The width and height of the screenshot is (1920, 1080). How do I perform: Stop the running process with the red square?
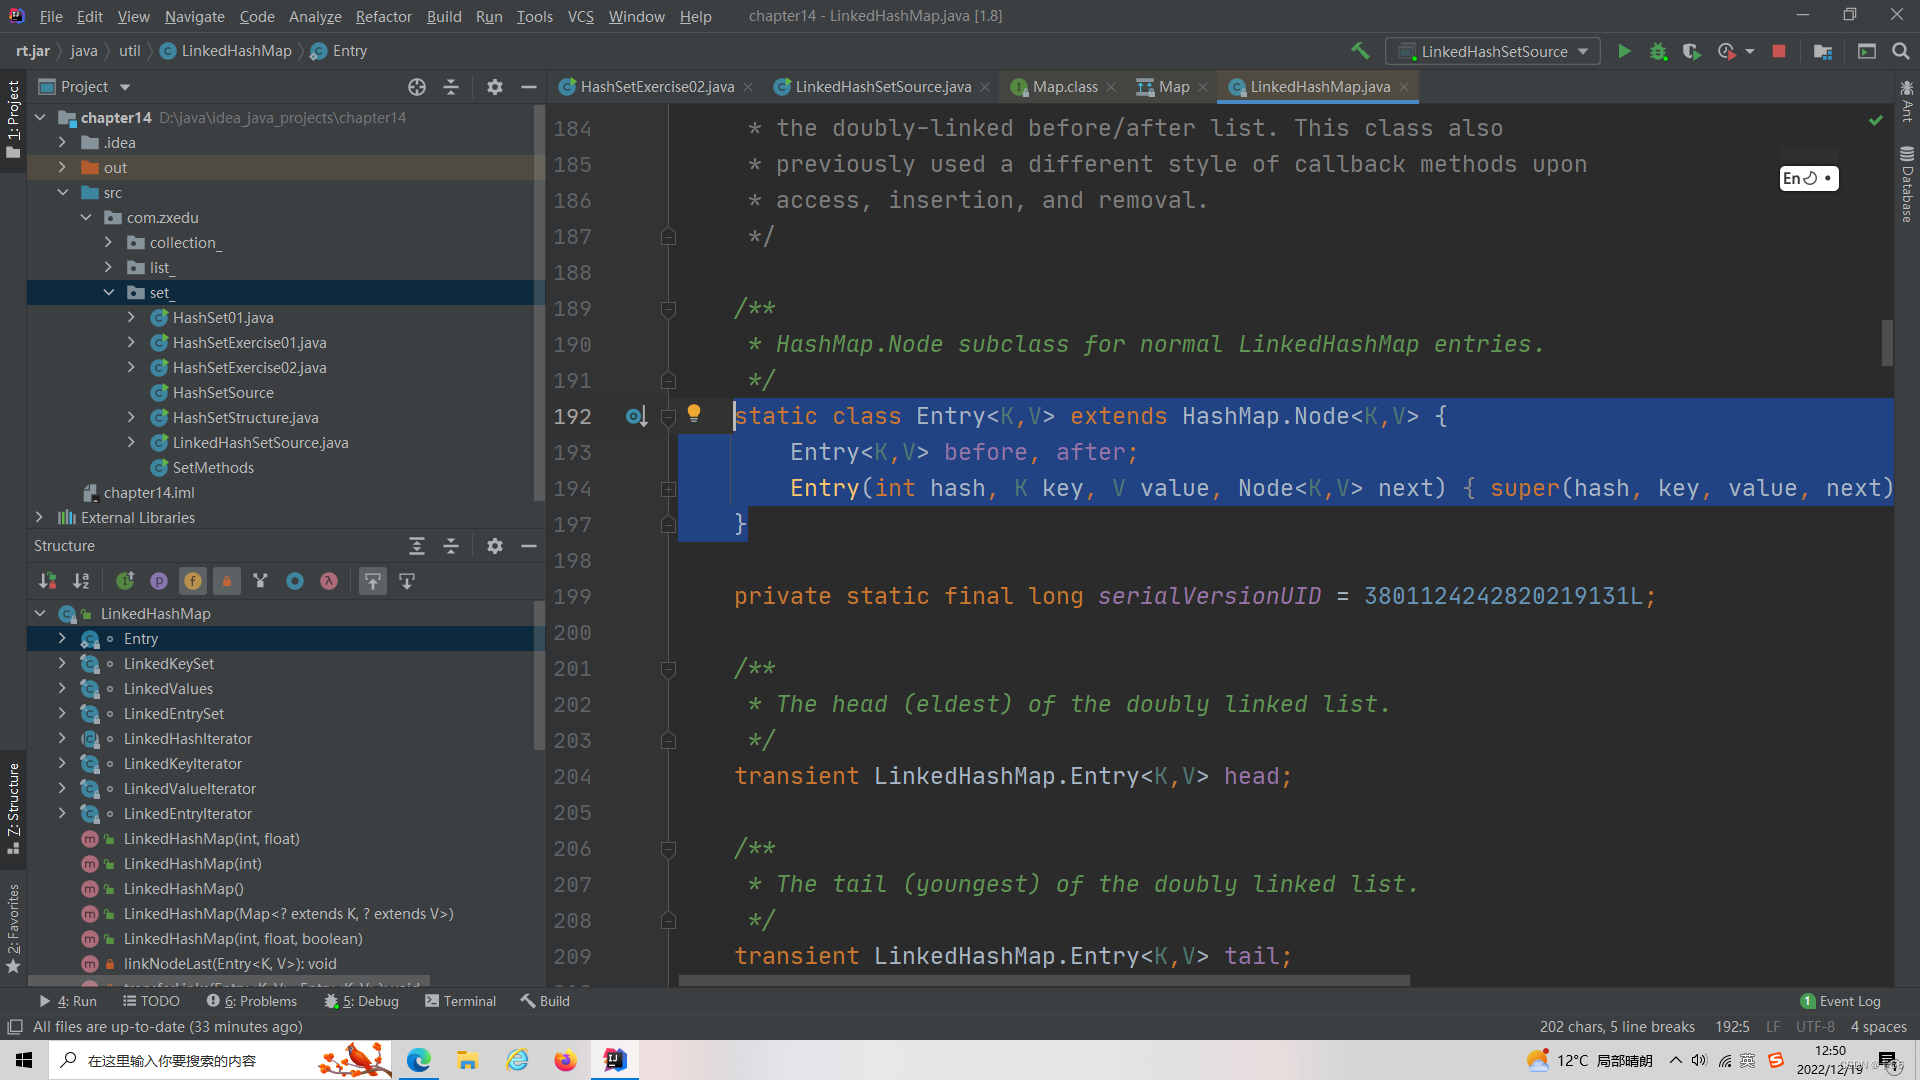pos(1779,51)
